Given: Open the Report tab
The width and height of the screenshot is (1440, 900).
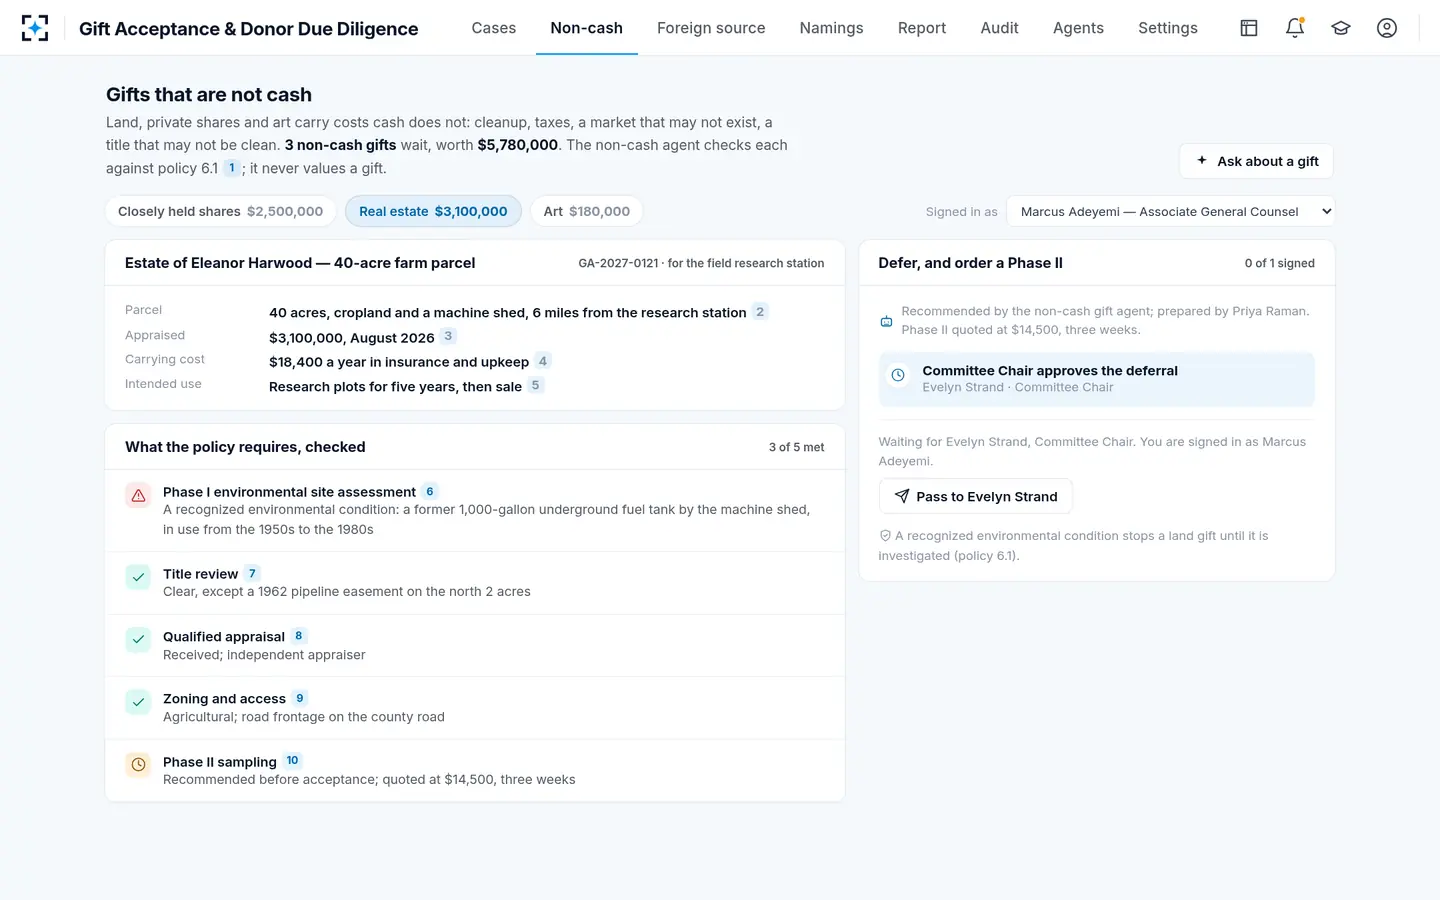Looking at the screenshot, I should [x=922, y=28].
